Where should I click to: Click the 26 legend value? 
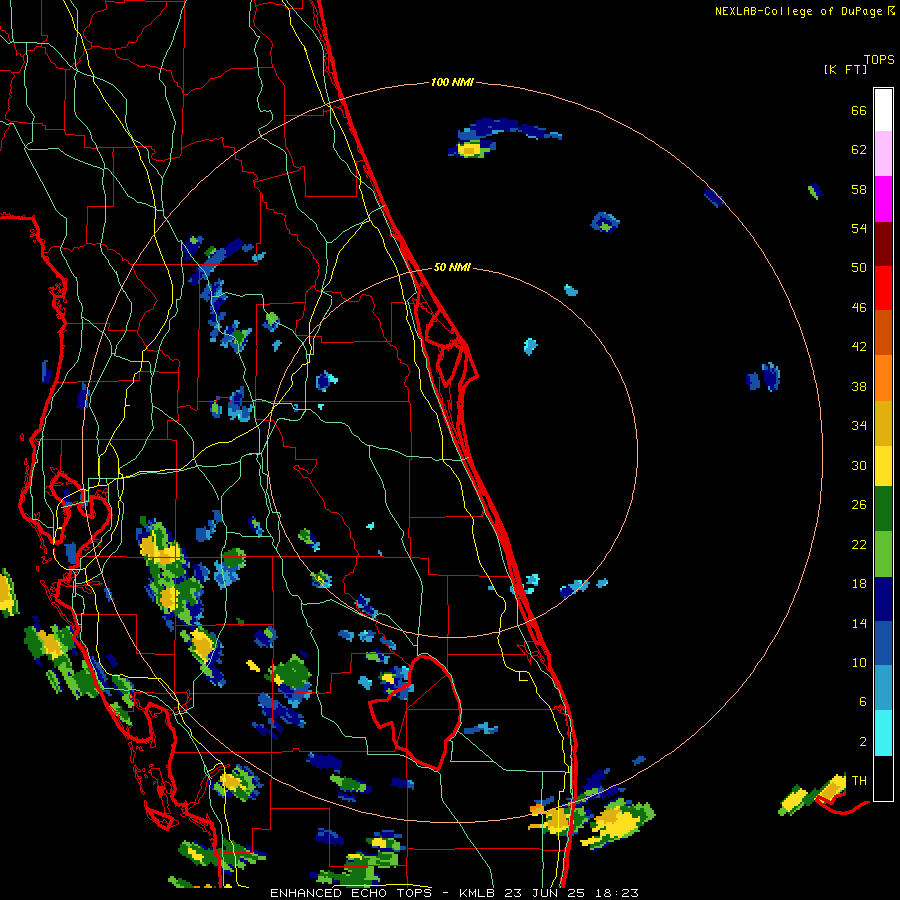(859, 505)
